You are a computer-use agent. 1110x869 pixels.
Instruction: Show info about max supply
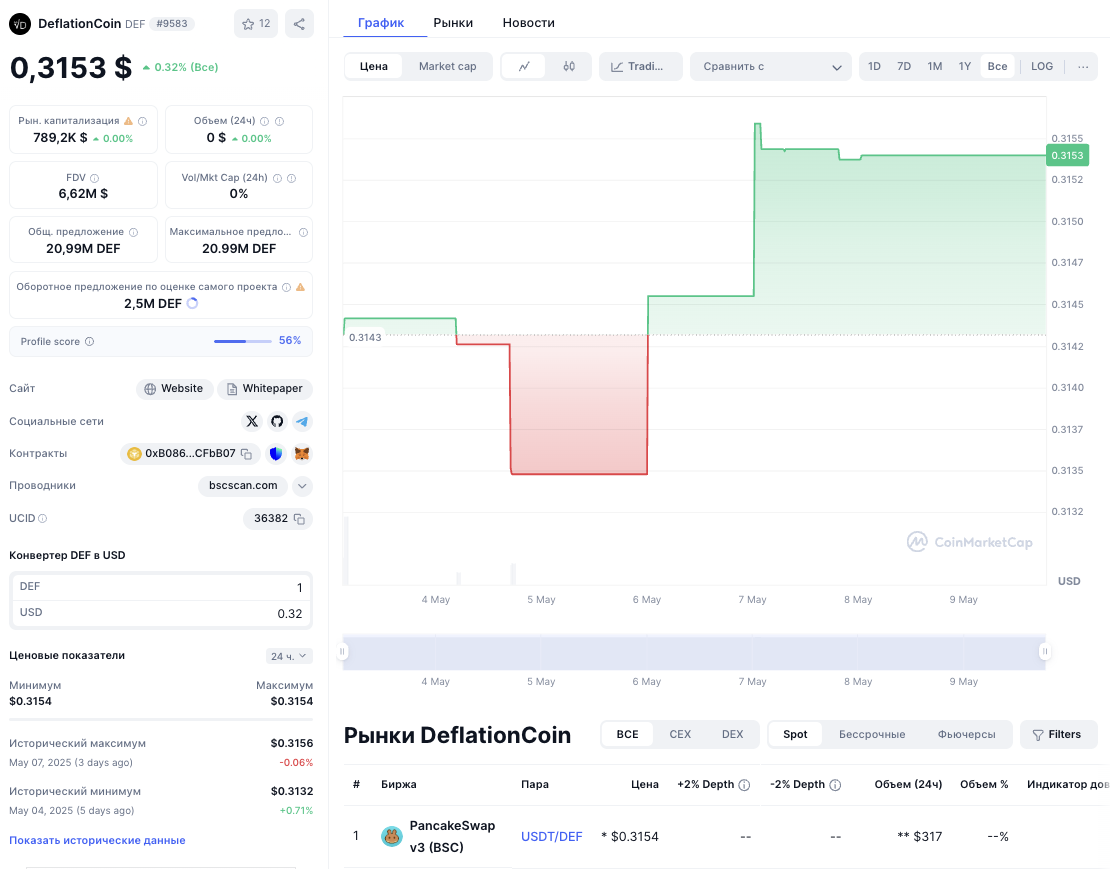tap(303, 232)
